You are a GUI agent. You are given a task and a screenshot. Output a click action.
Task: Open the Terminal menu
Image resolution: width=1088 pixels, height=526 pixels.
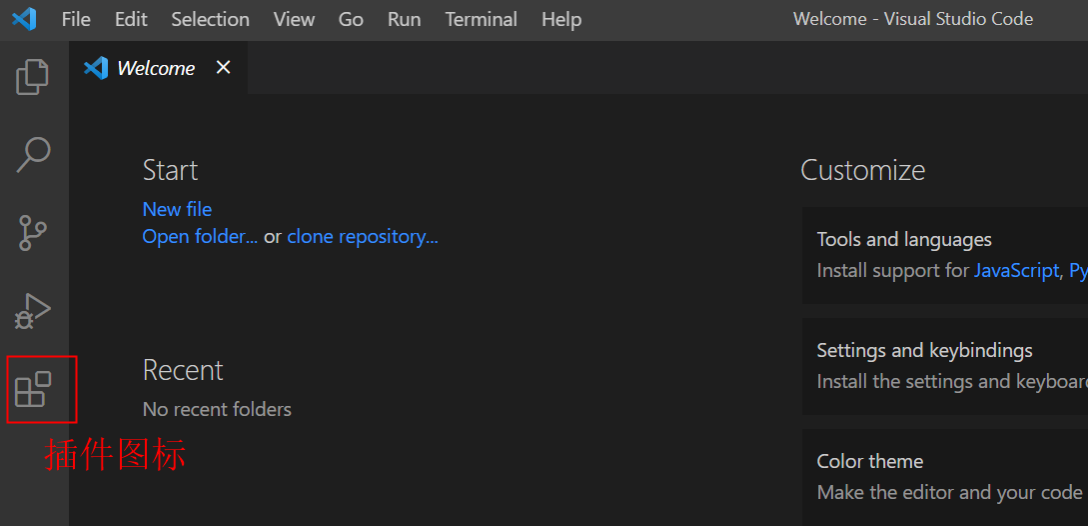point(481,19)
